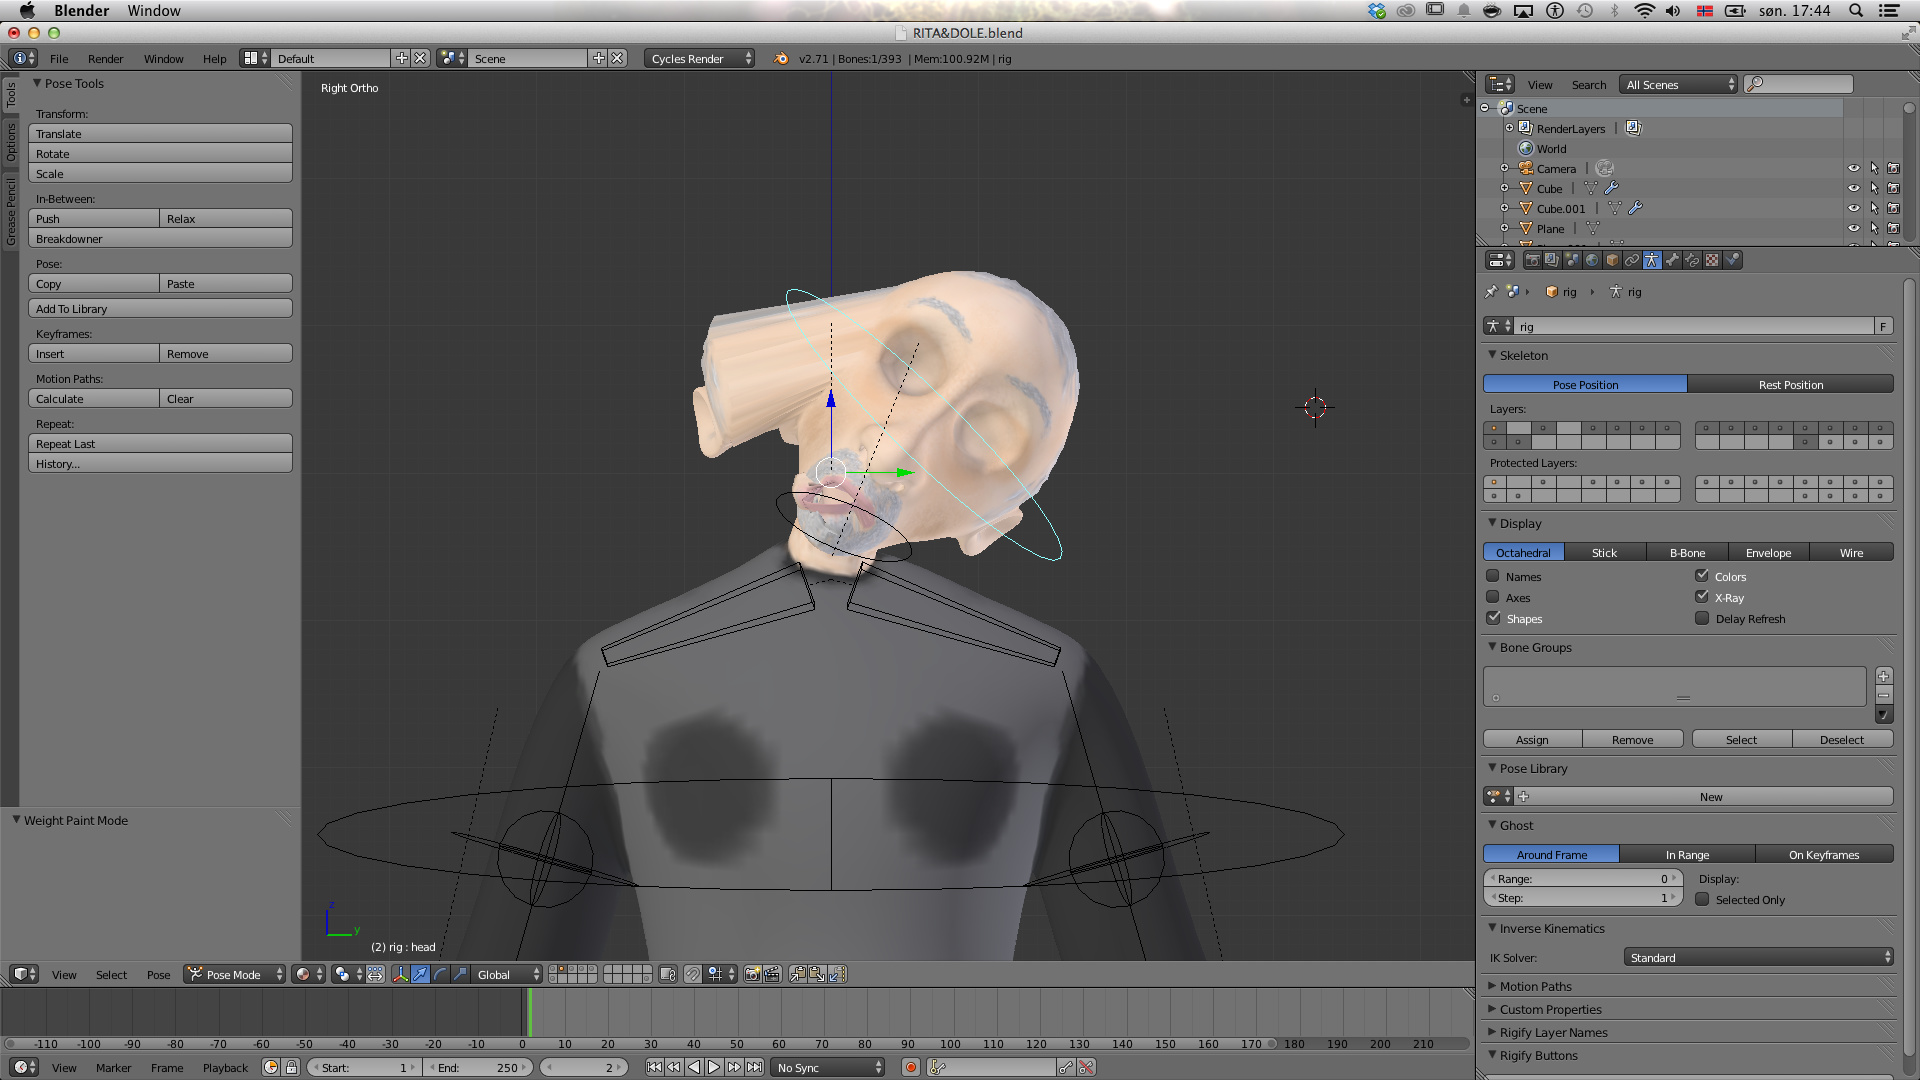
Task: Click the translate manipulator arrow icon
Action: (x=420, y=974)
